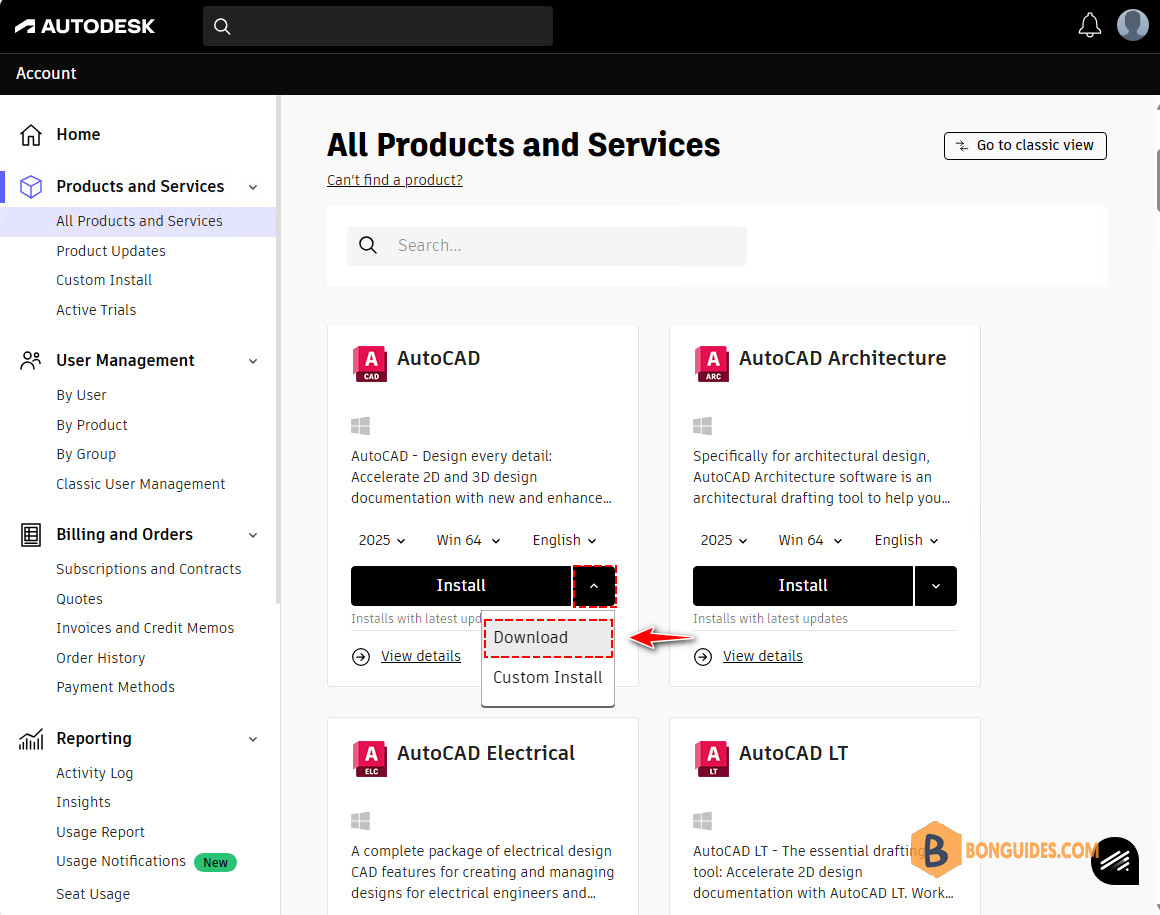
Task: Open Seat Usage report
Action: tap(93, 894)
